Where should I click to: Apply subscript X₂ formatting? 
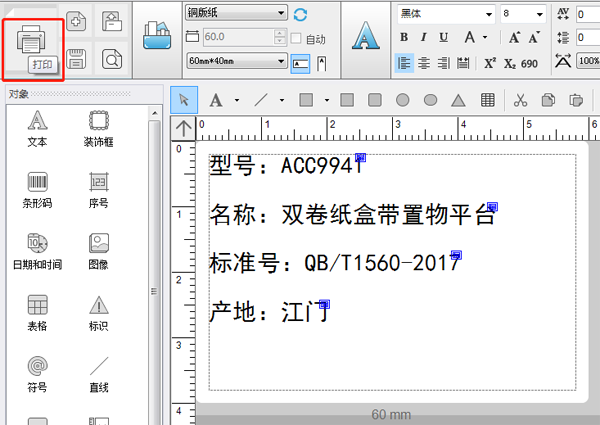[x=509, y=63]
